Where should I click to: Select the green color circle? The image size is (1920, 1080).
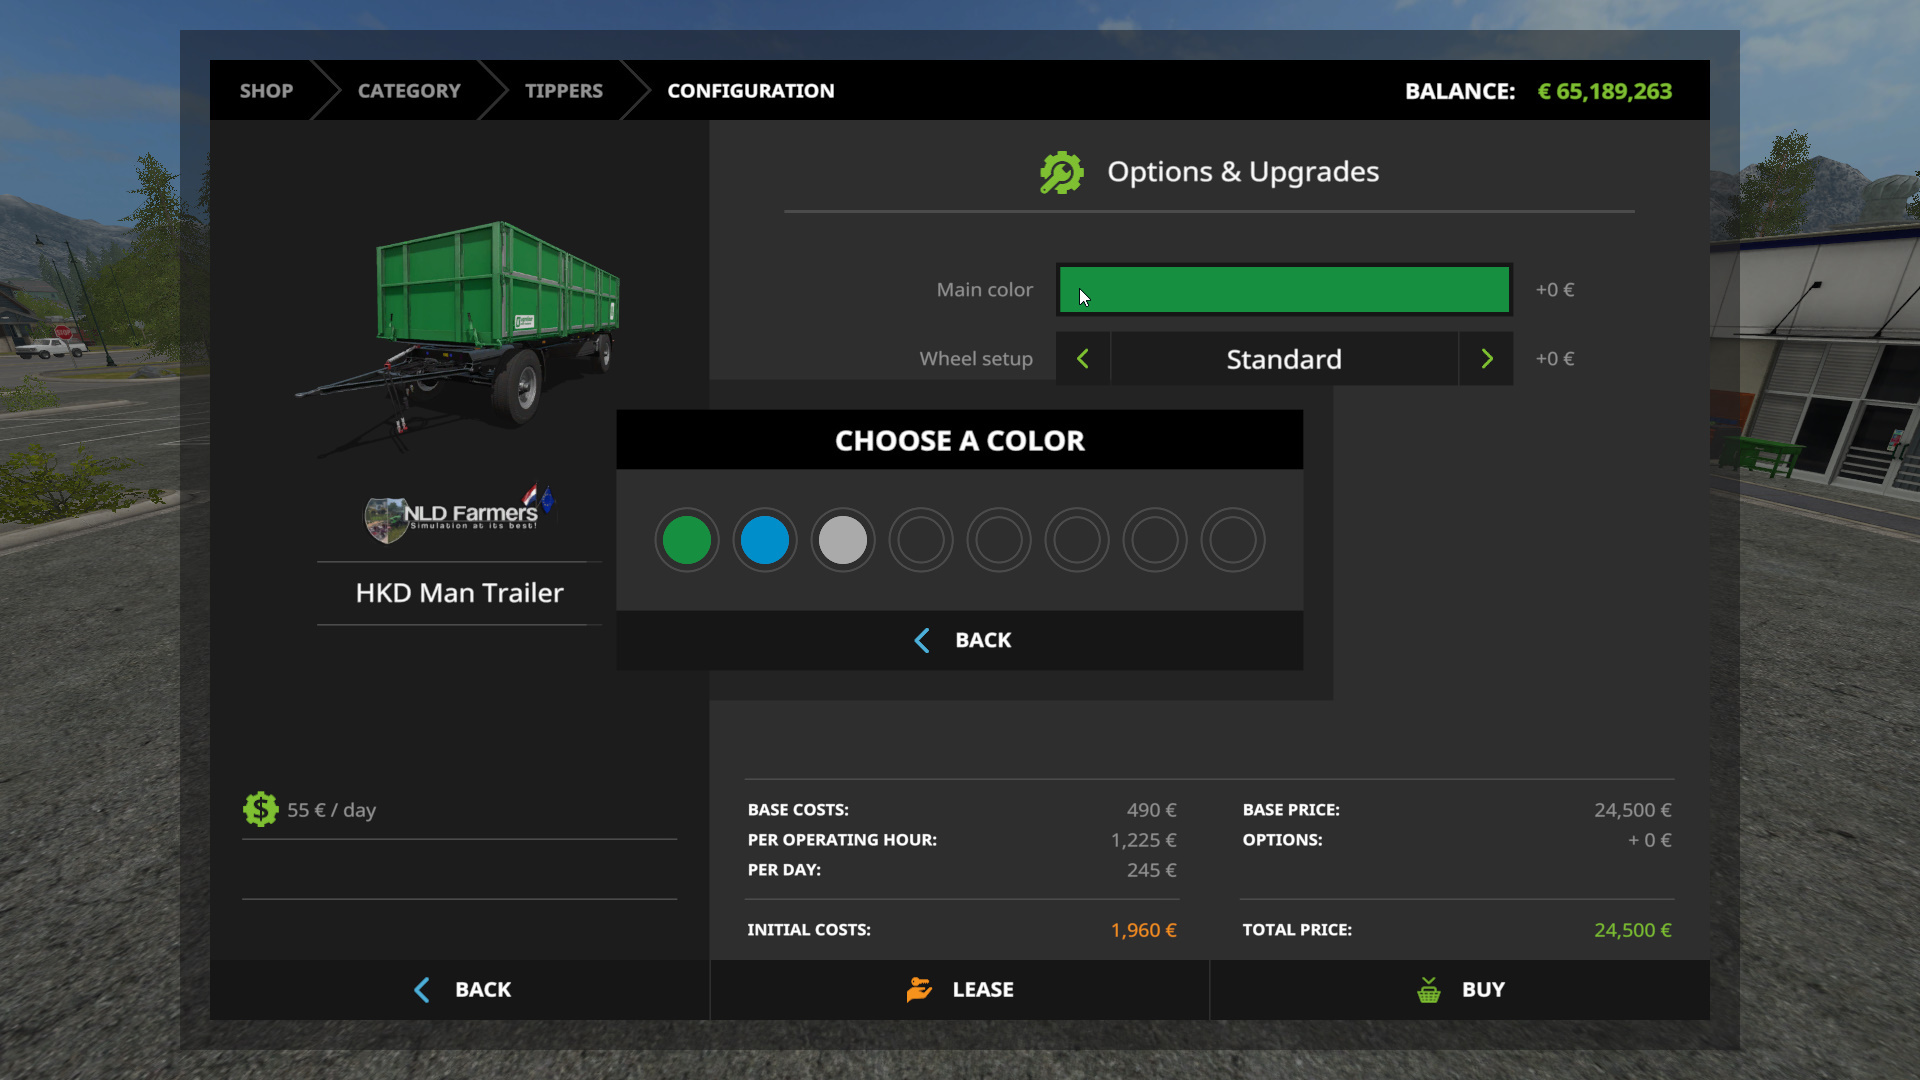(x=686, y=540)
